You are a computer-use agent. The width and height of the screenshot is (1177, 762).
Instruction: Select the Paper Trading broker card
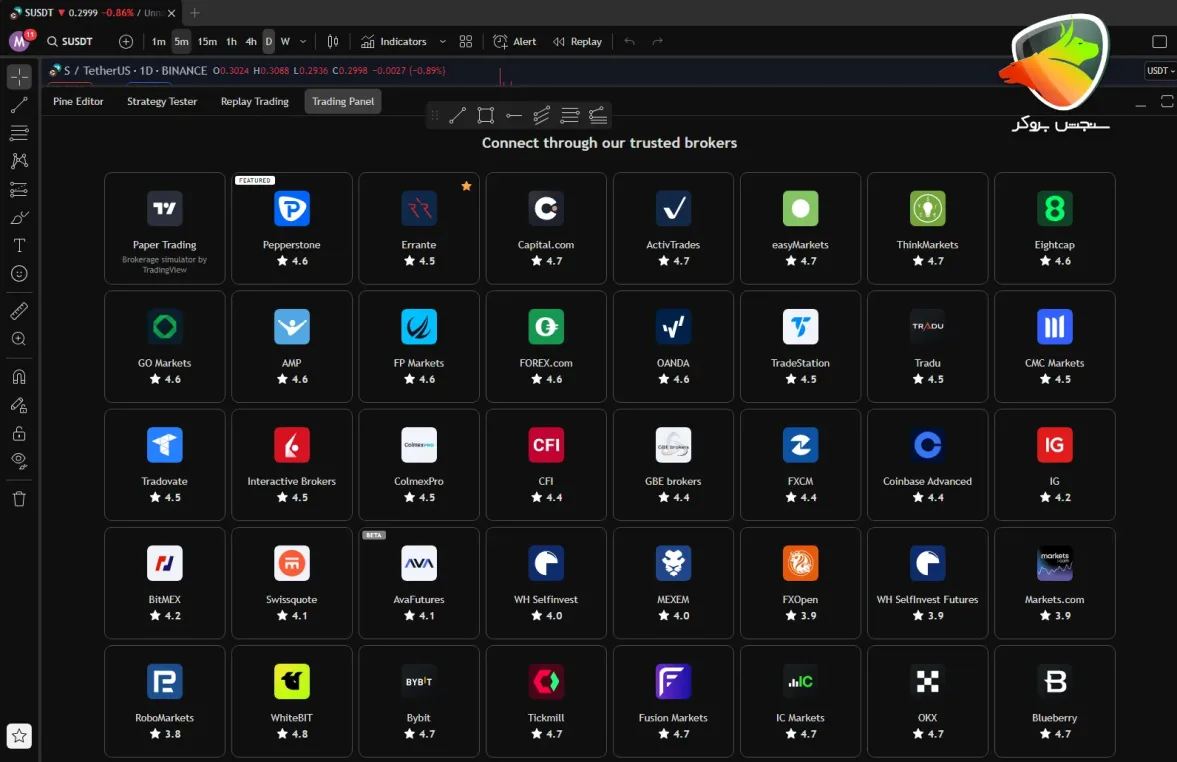[164, 228]
